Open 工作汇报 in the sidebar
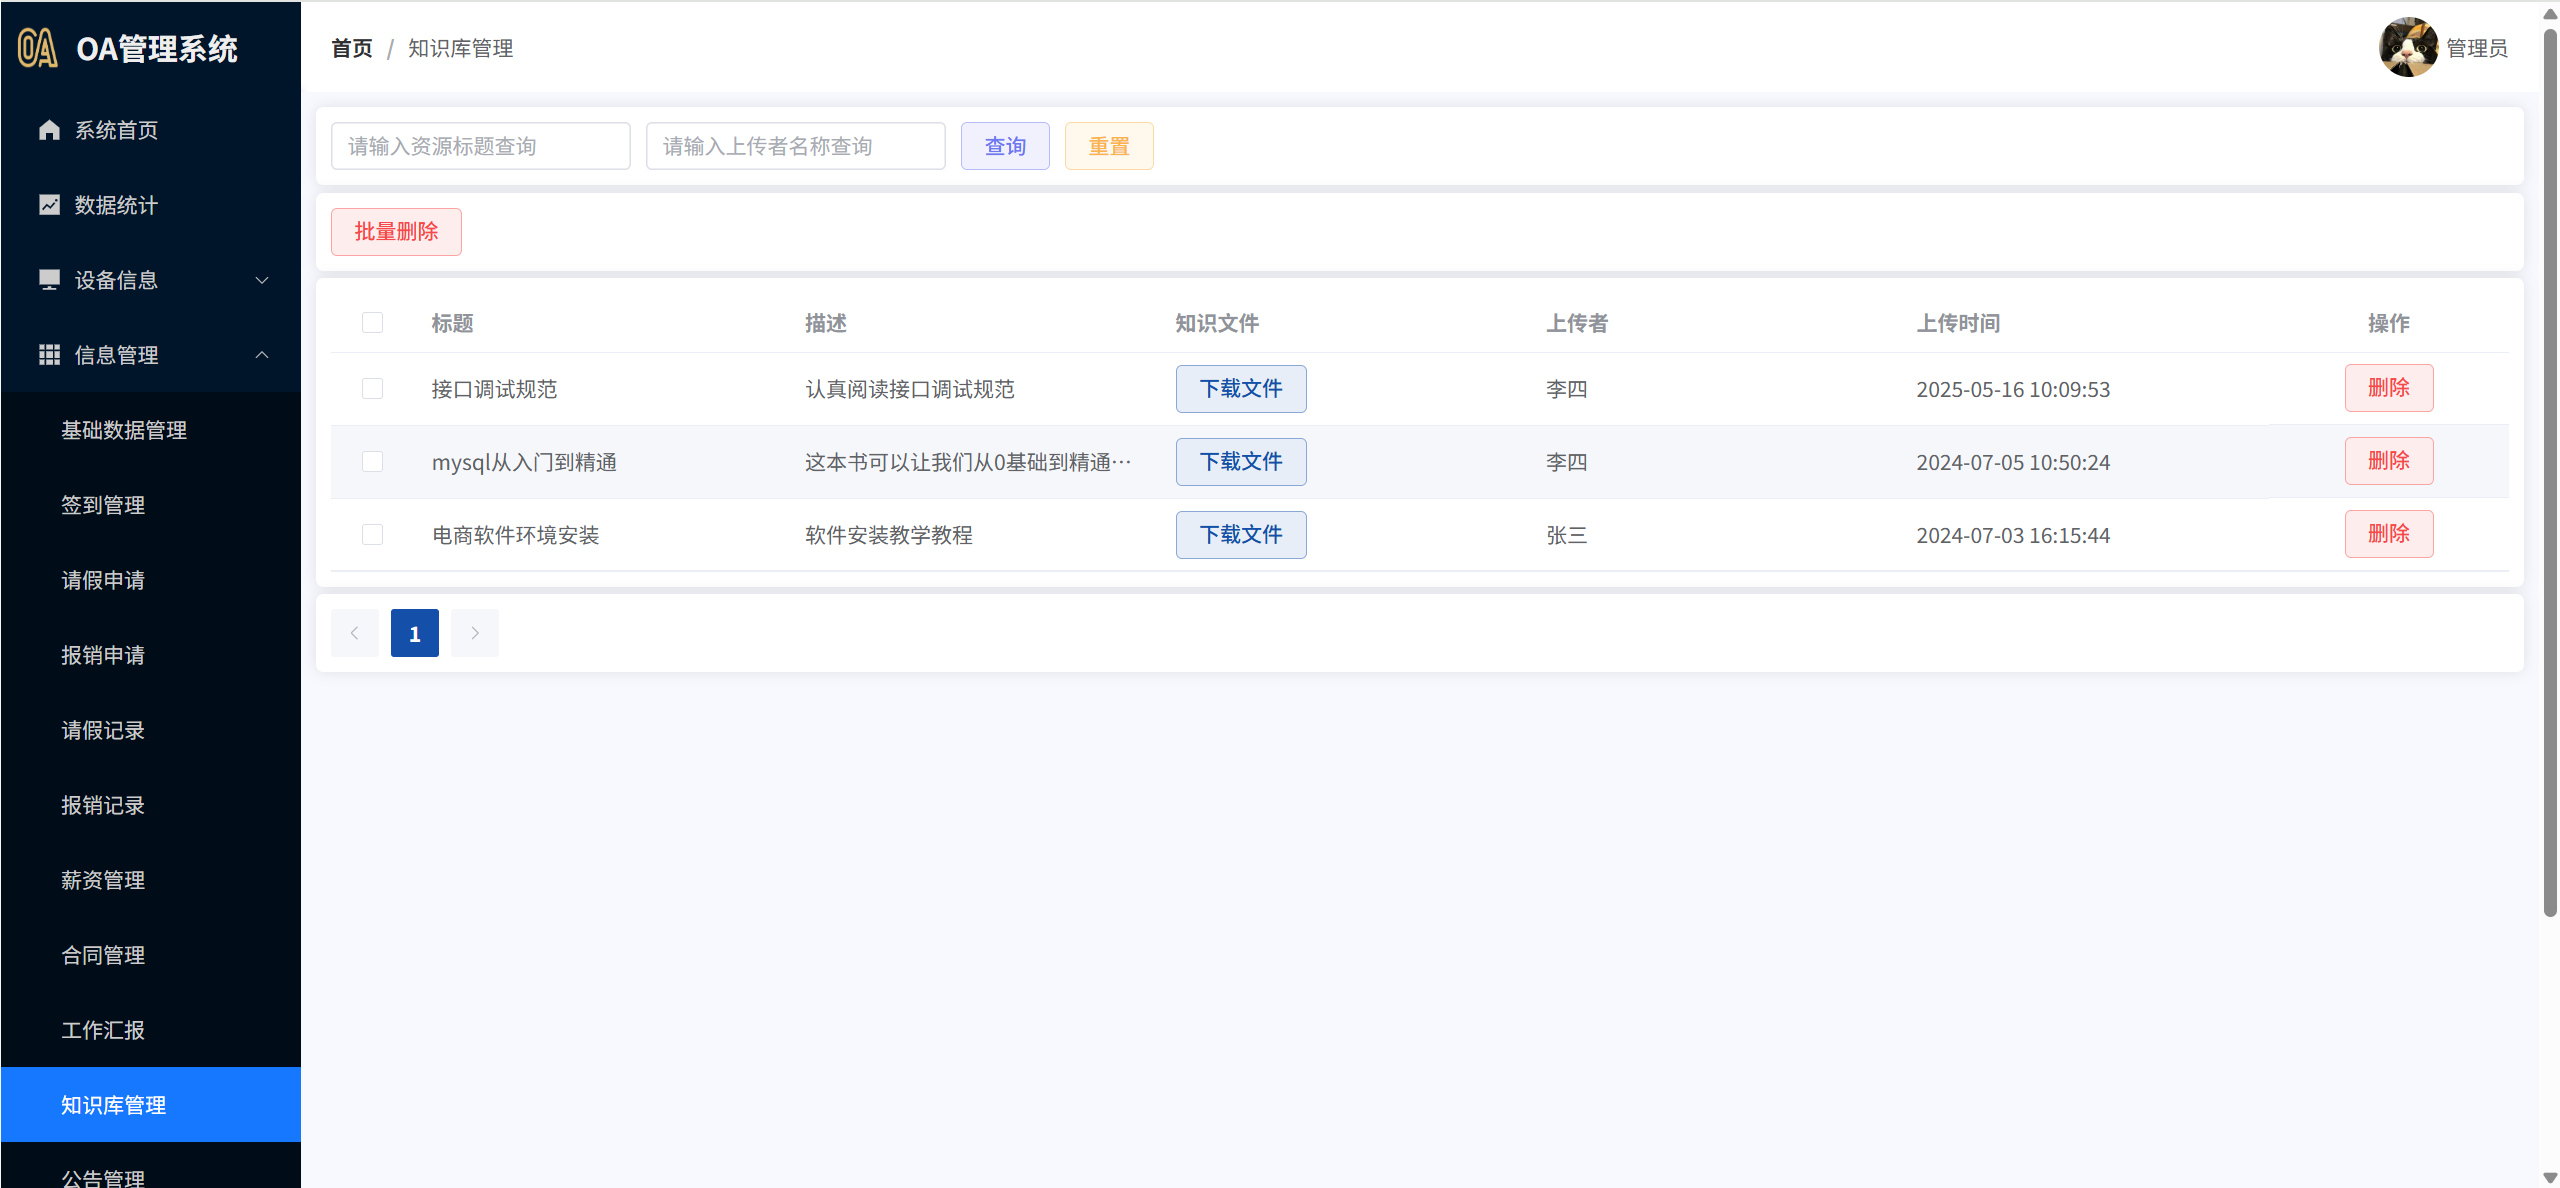Viewport: 2560px width, 1188px height. coord(103,1030)
